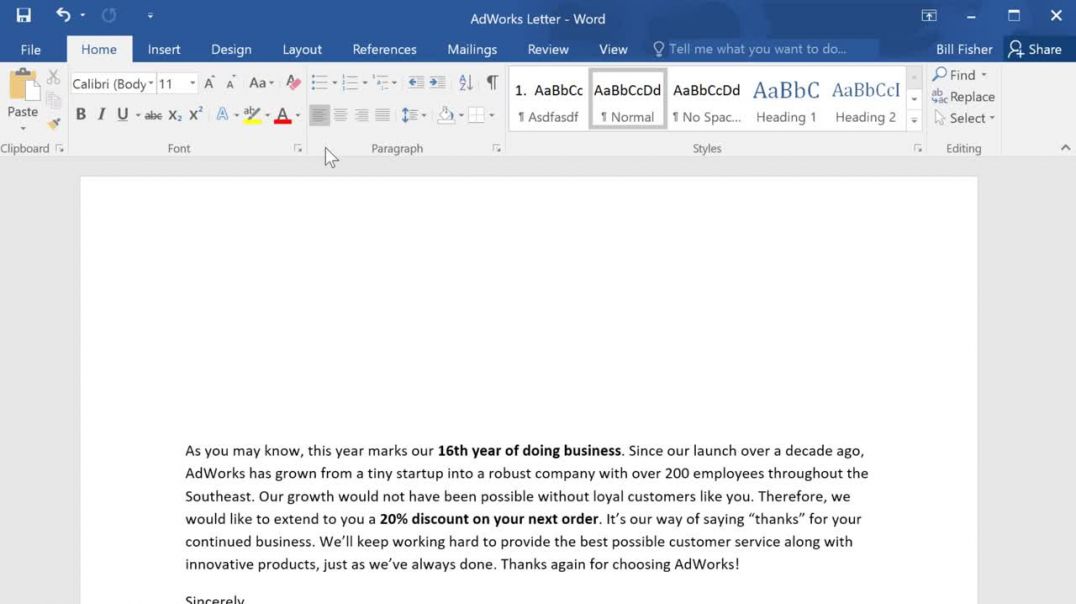The image size is (1076, 604).
Task: Switch to the Insert tab
Action: (164, 49)
